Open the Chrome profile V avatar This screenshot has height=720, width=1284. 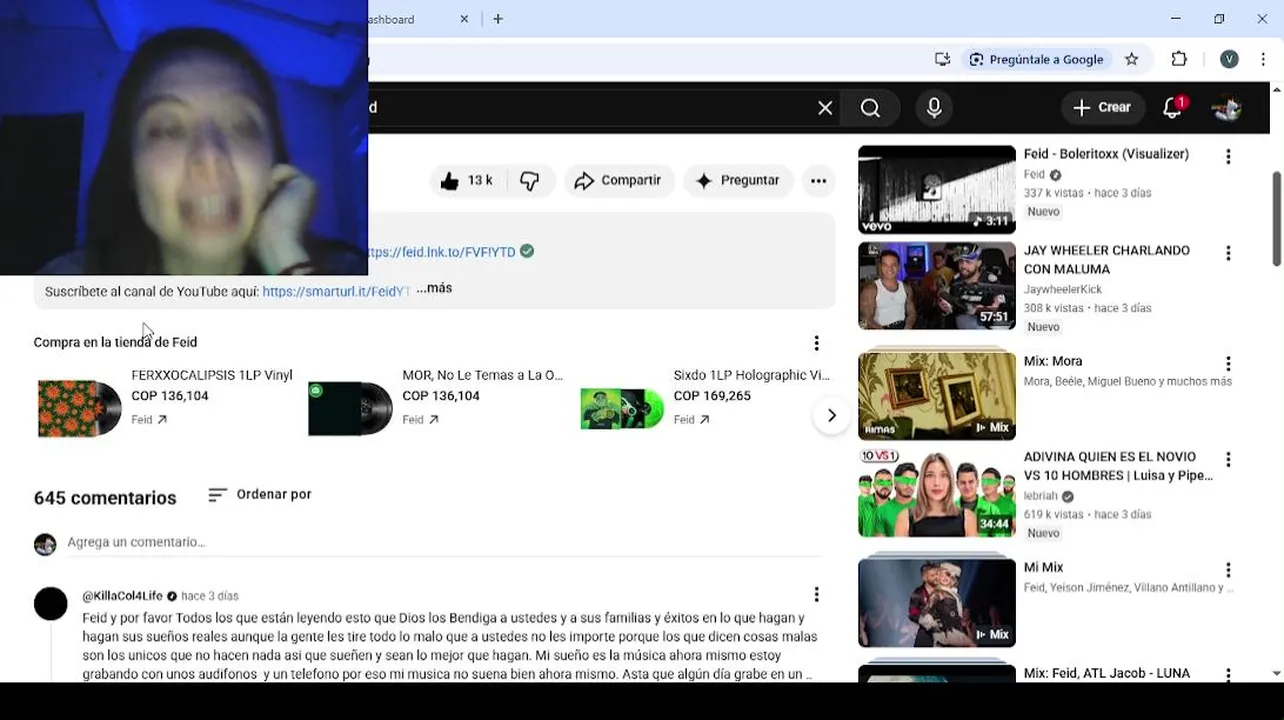[1229, 59]
